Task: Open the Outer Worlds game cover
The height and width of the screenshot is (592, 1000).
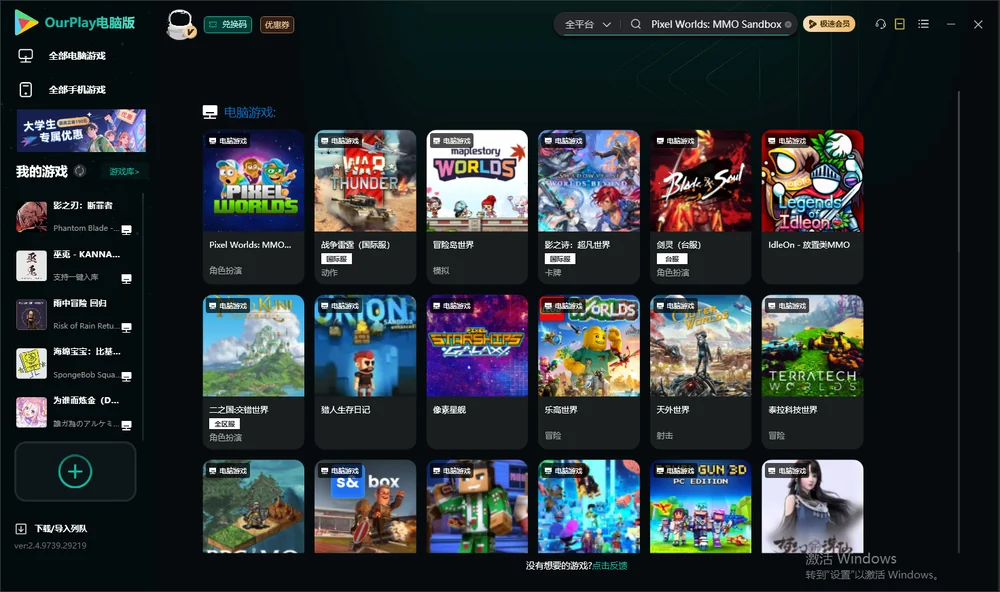Action: (x=701, y=346)
